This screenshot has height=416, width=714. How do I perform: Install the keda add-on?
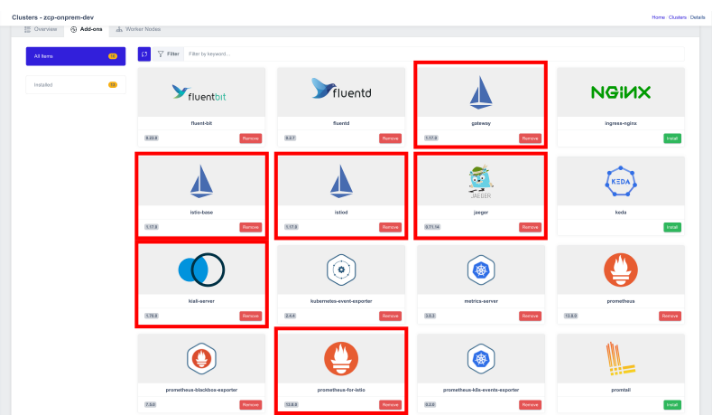coord(672,227)
